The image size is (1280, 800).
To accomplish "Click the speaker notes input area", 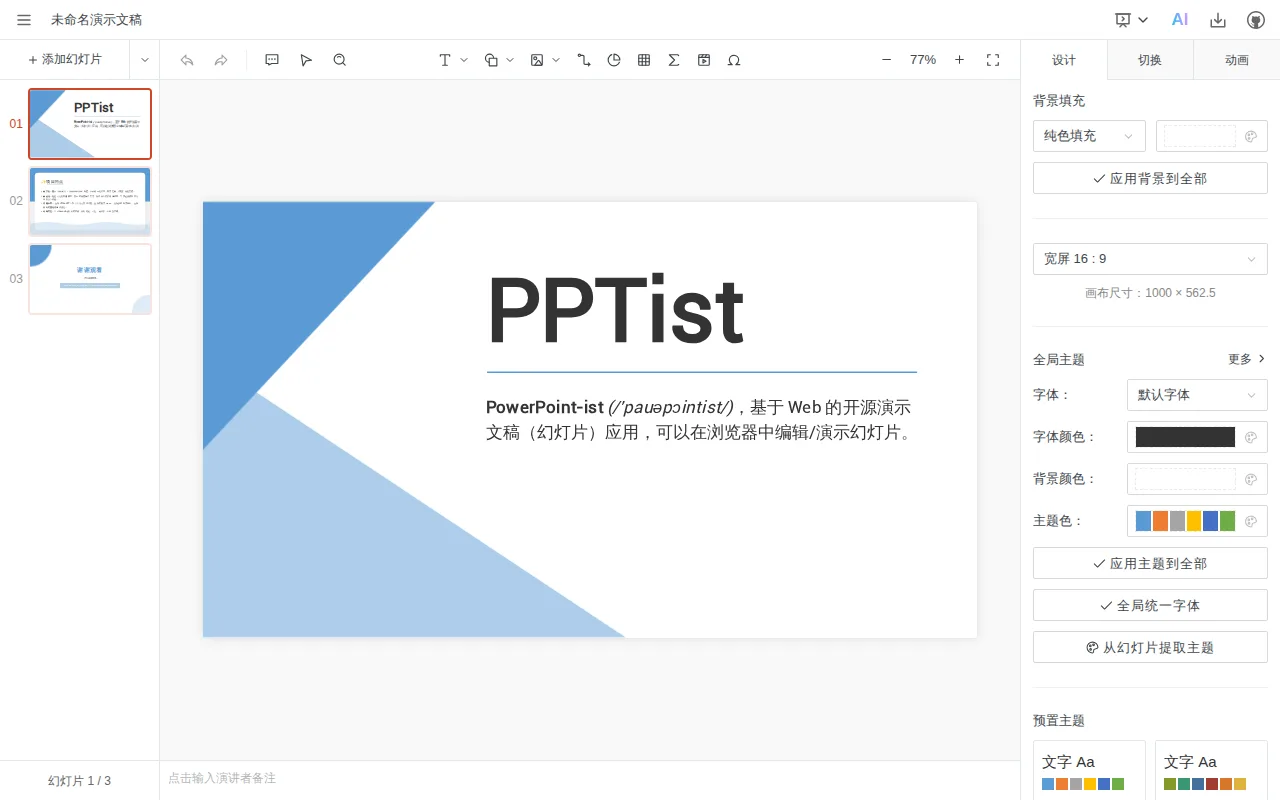I will coord(590,778).
